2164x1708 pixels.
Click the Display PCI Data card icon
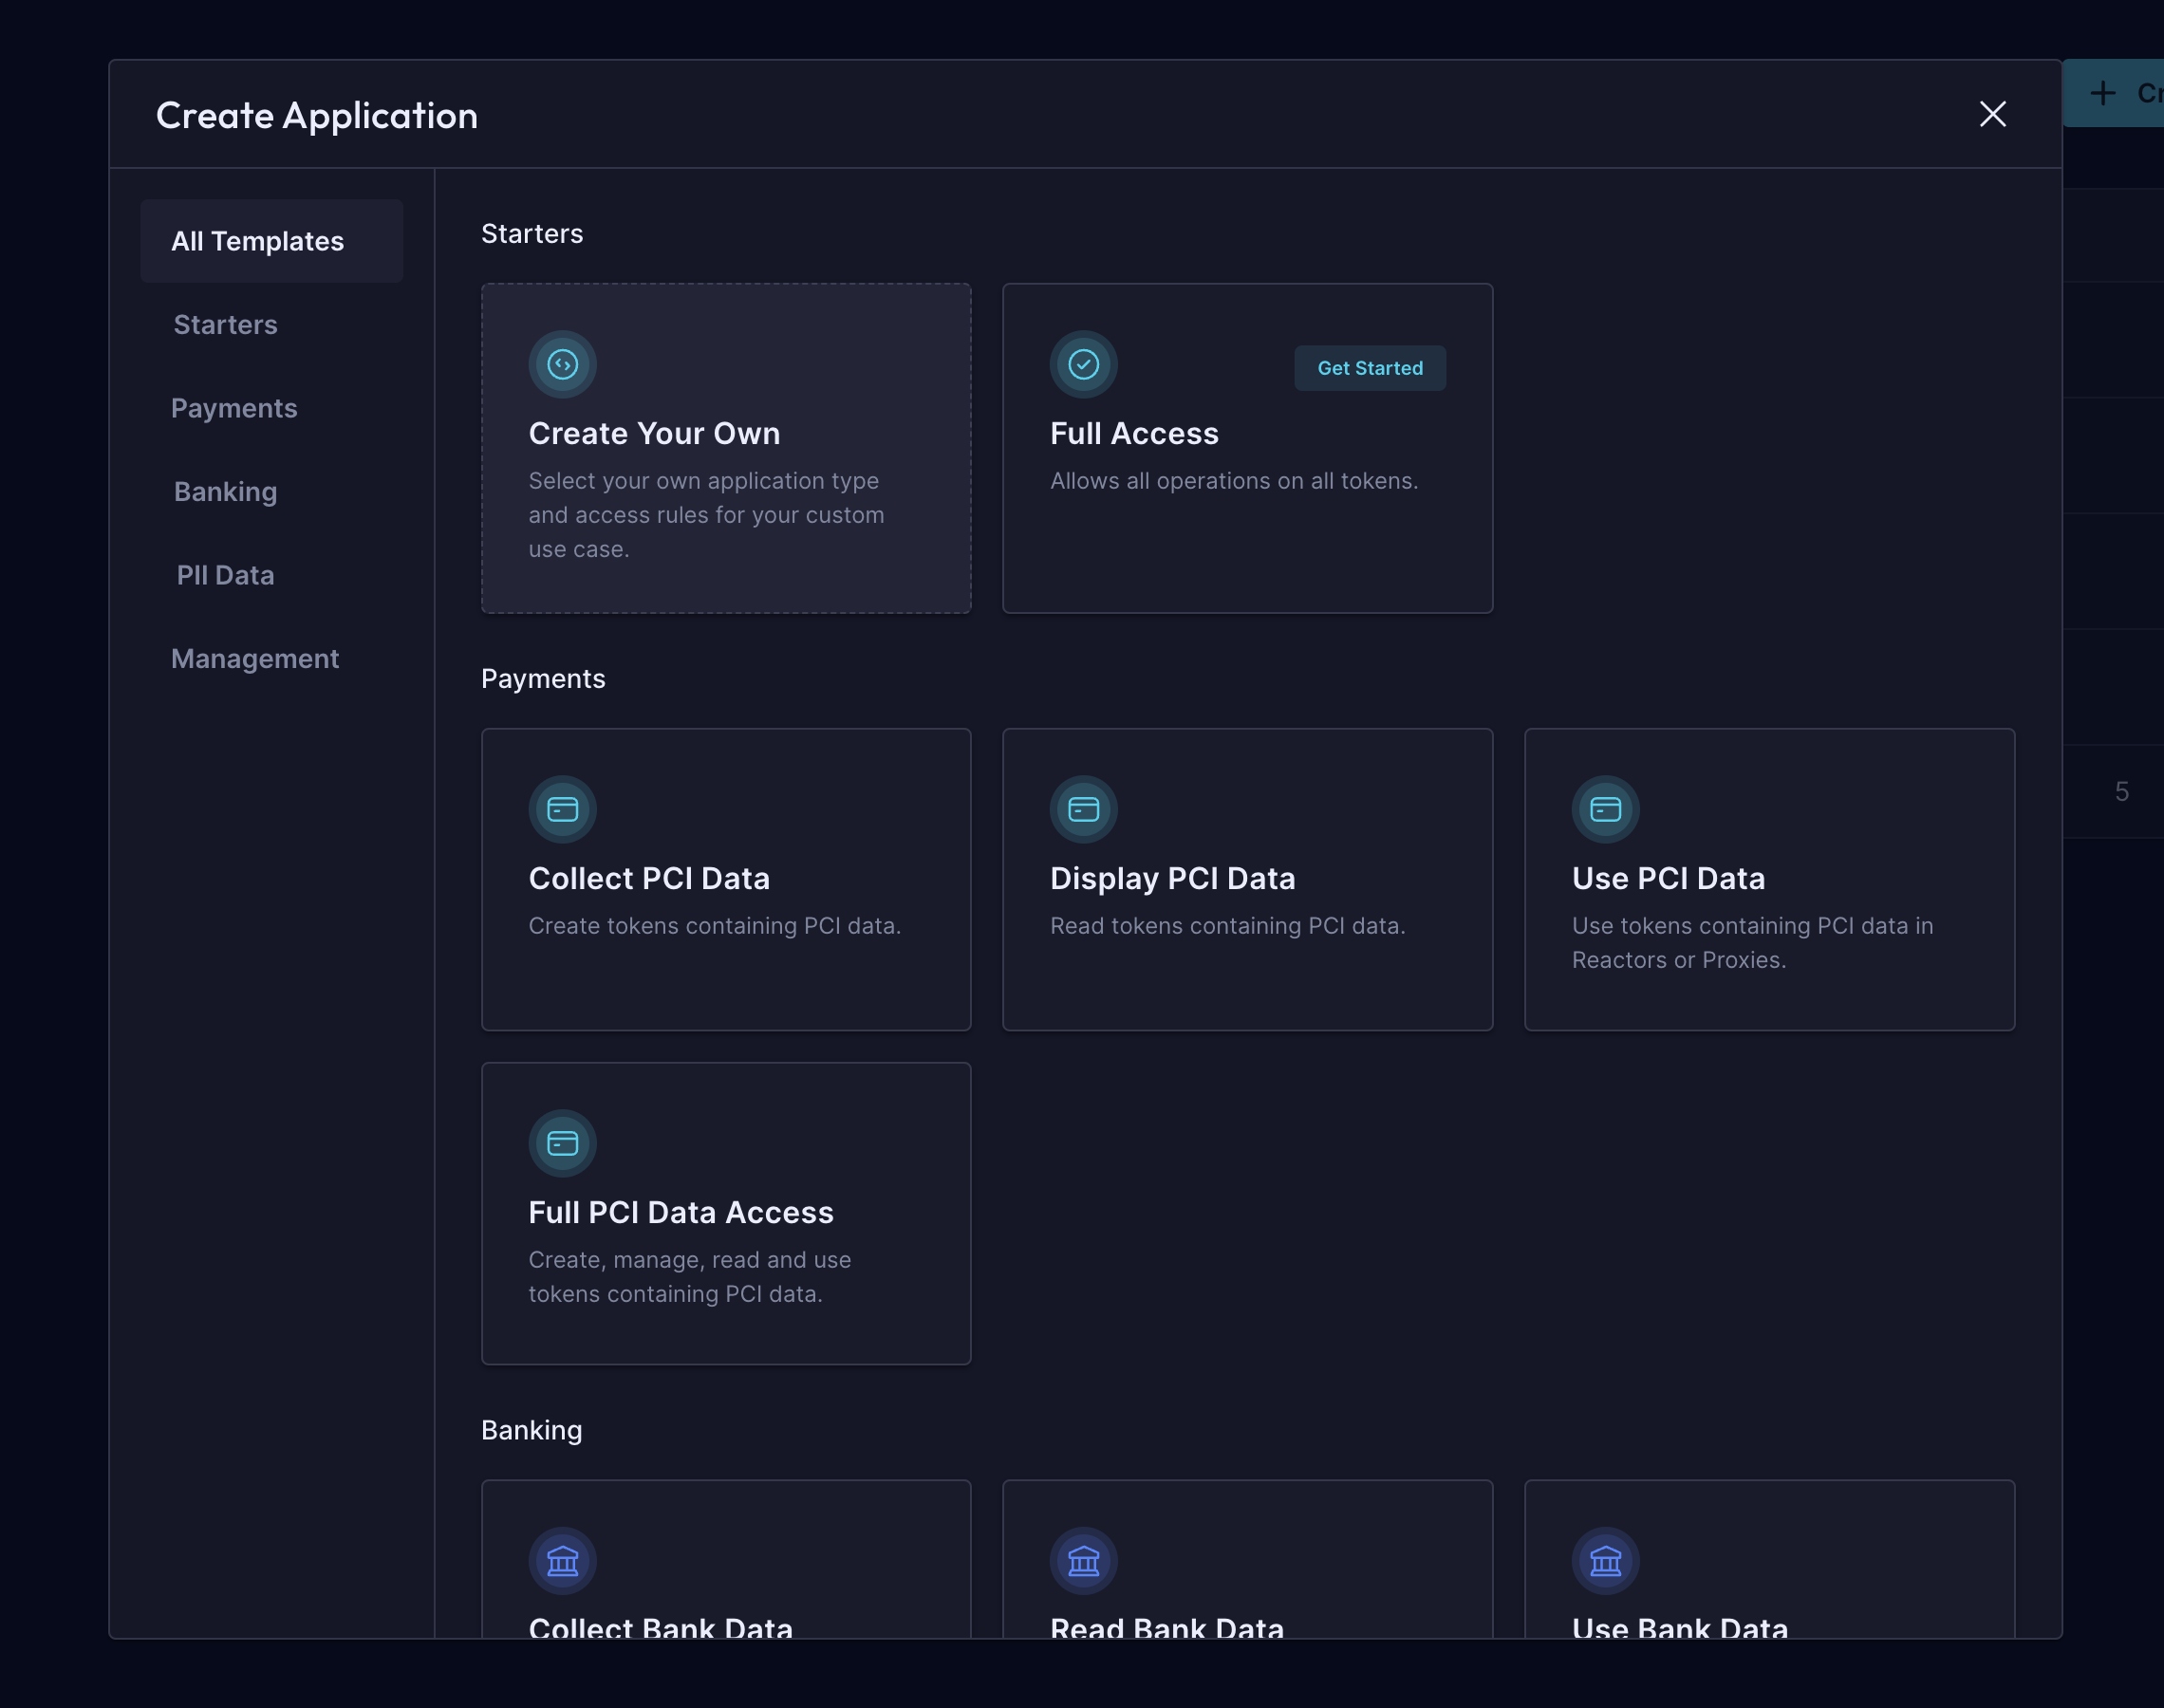tap(1083, 810)
